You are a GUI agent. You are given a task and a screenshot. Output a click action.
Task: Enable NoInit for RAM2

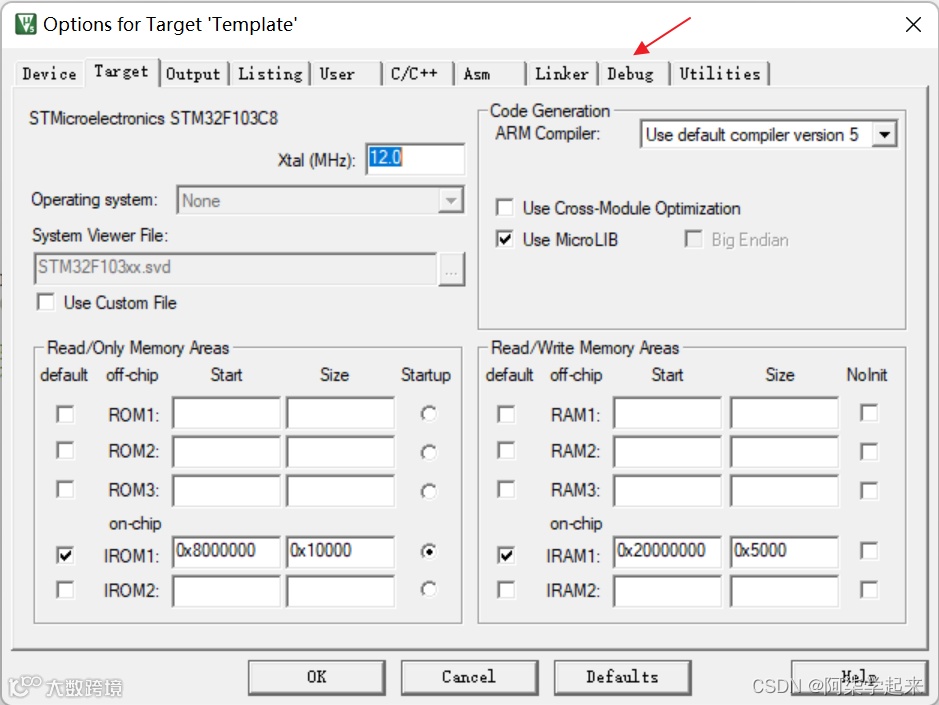point(869,452)
